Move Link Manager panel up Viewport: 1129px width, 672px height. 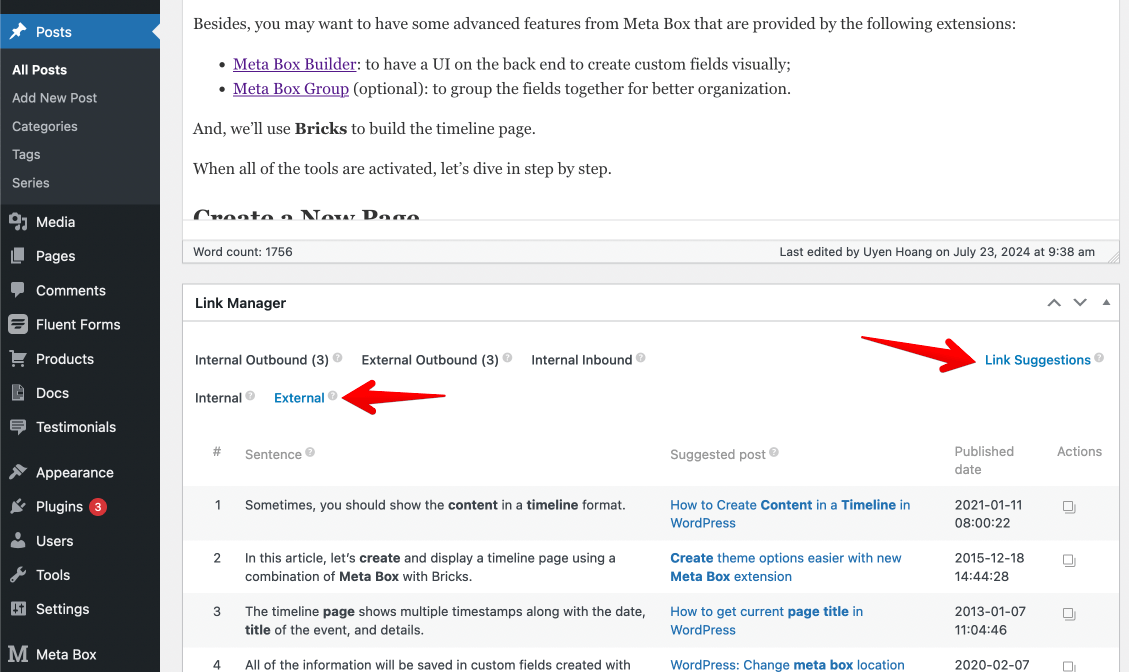click(1054, 303)
